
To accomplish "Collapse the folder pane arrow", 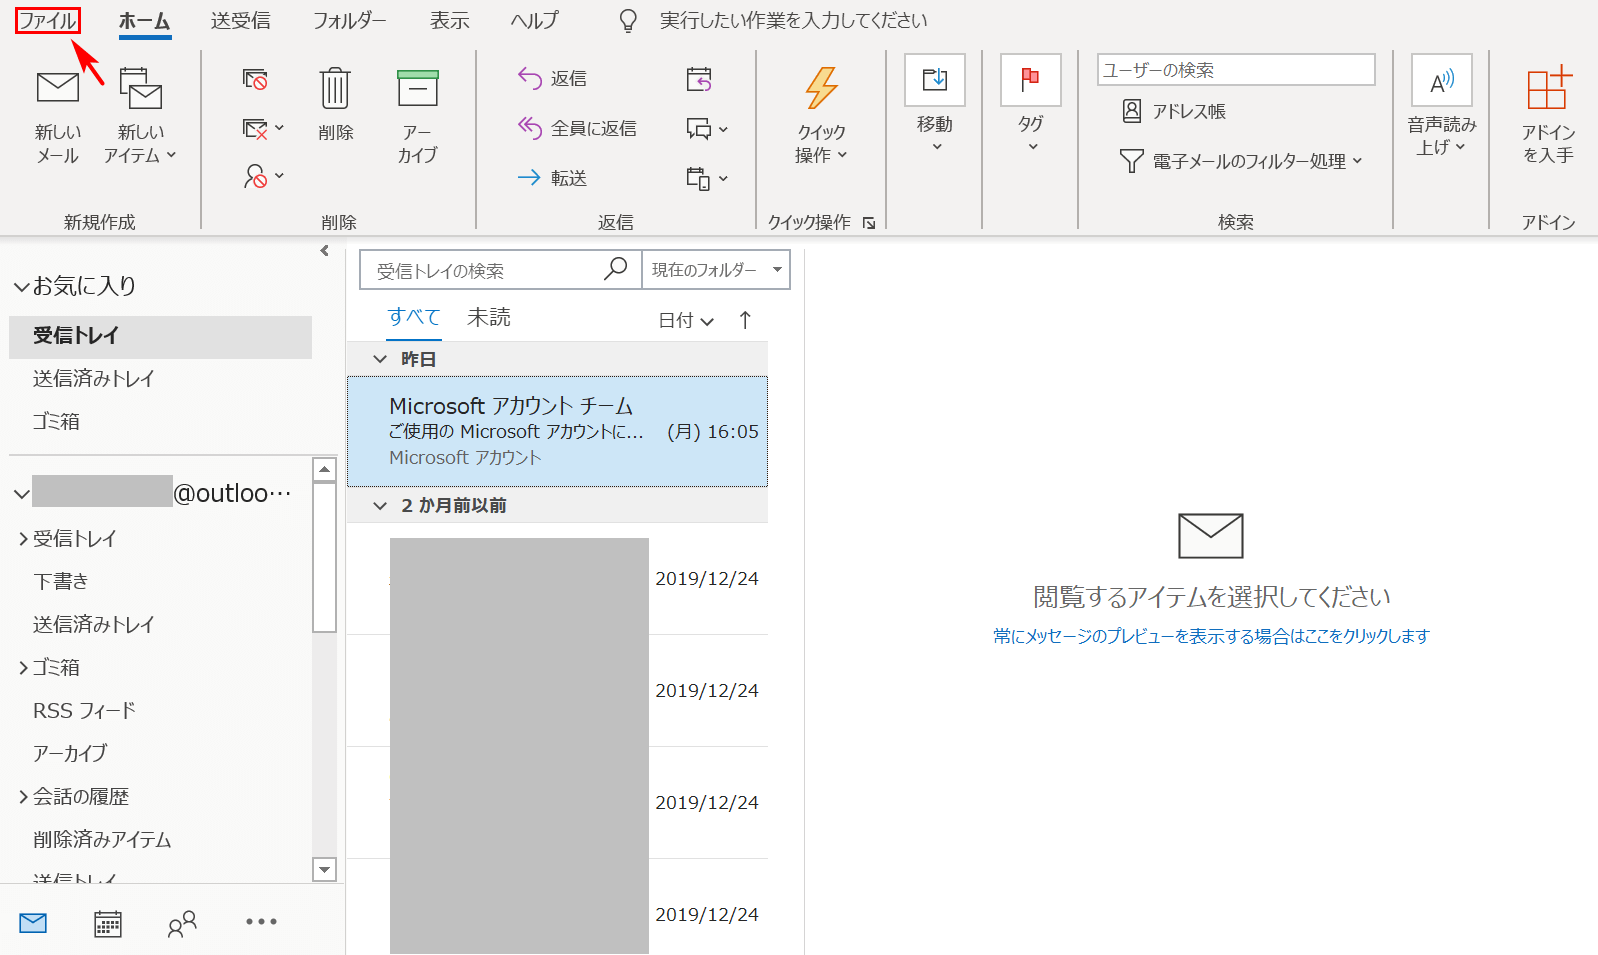I will click(324, 251).
